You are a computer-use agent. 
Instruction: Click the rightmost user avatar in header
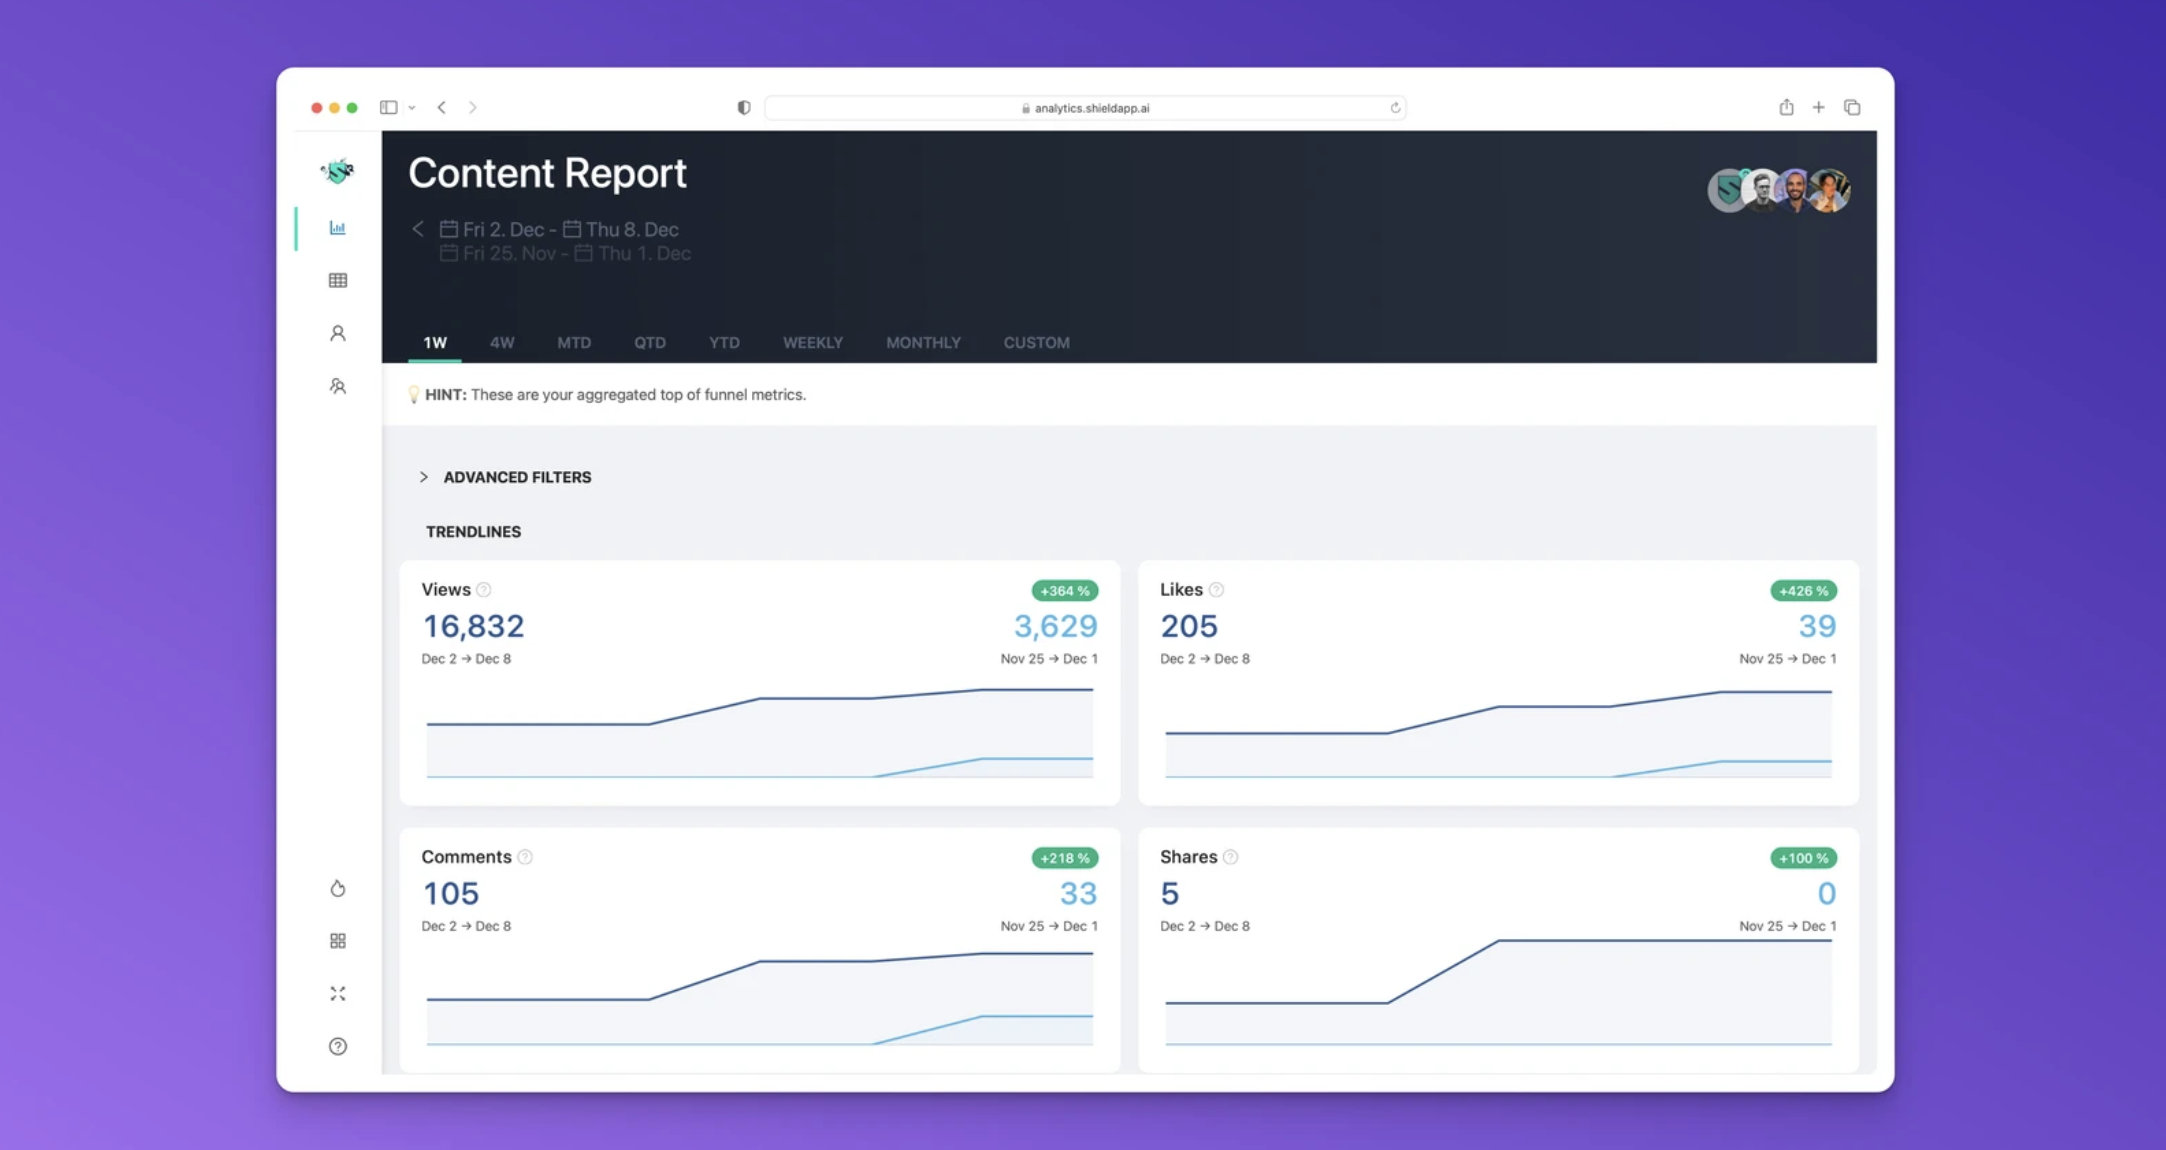click(x=1830, y=190)
